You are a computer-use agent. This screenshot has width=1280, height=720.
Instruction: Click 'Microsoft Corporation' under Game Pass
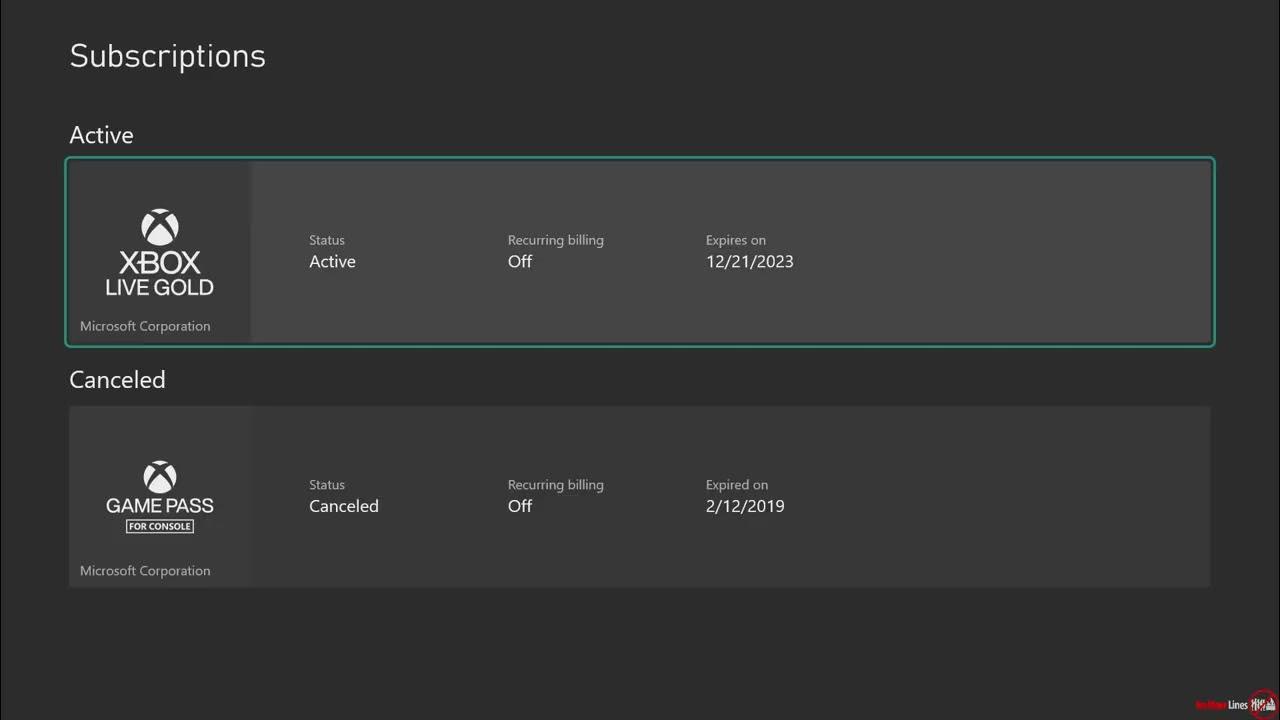pyautogui.click(x=145, y=571)
